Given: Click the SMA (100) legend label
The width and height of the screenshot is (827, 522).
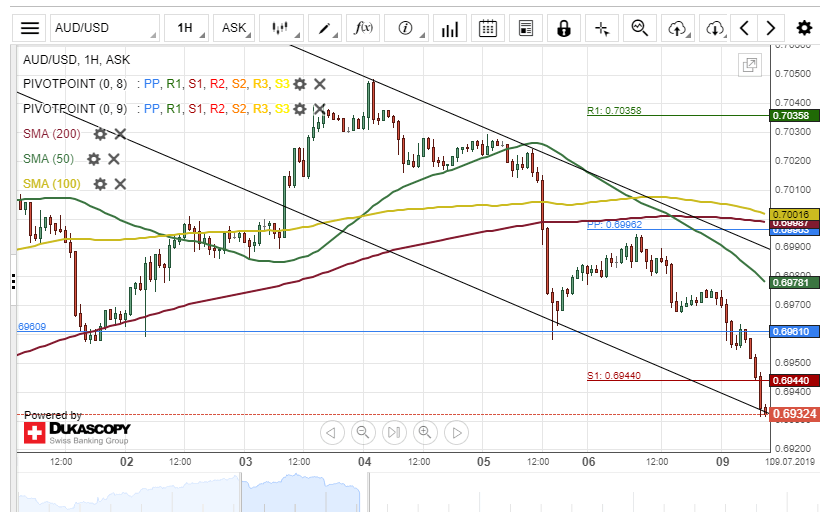Looking at the screenshot, I should point(52,184).
